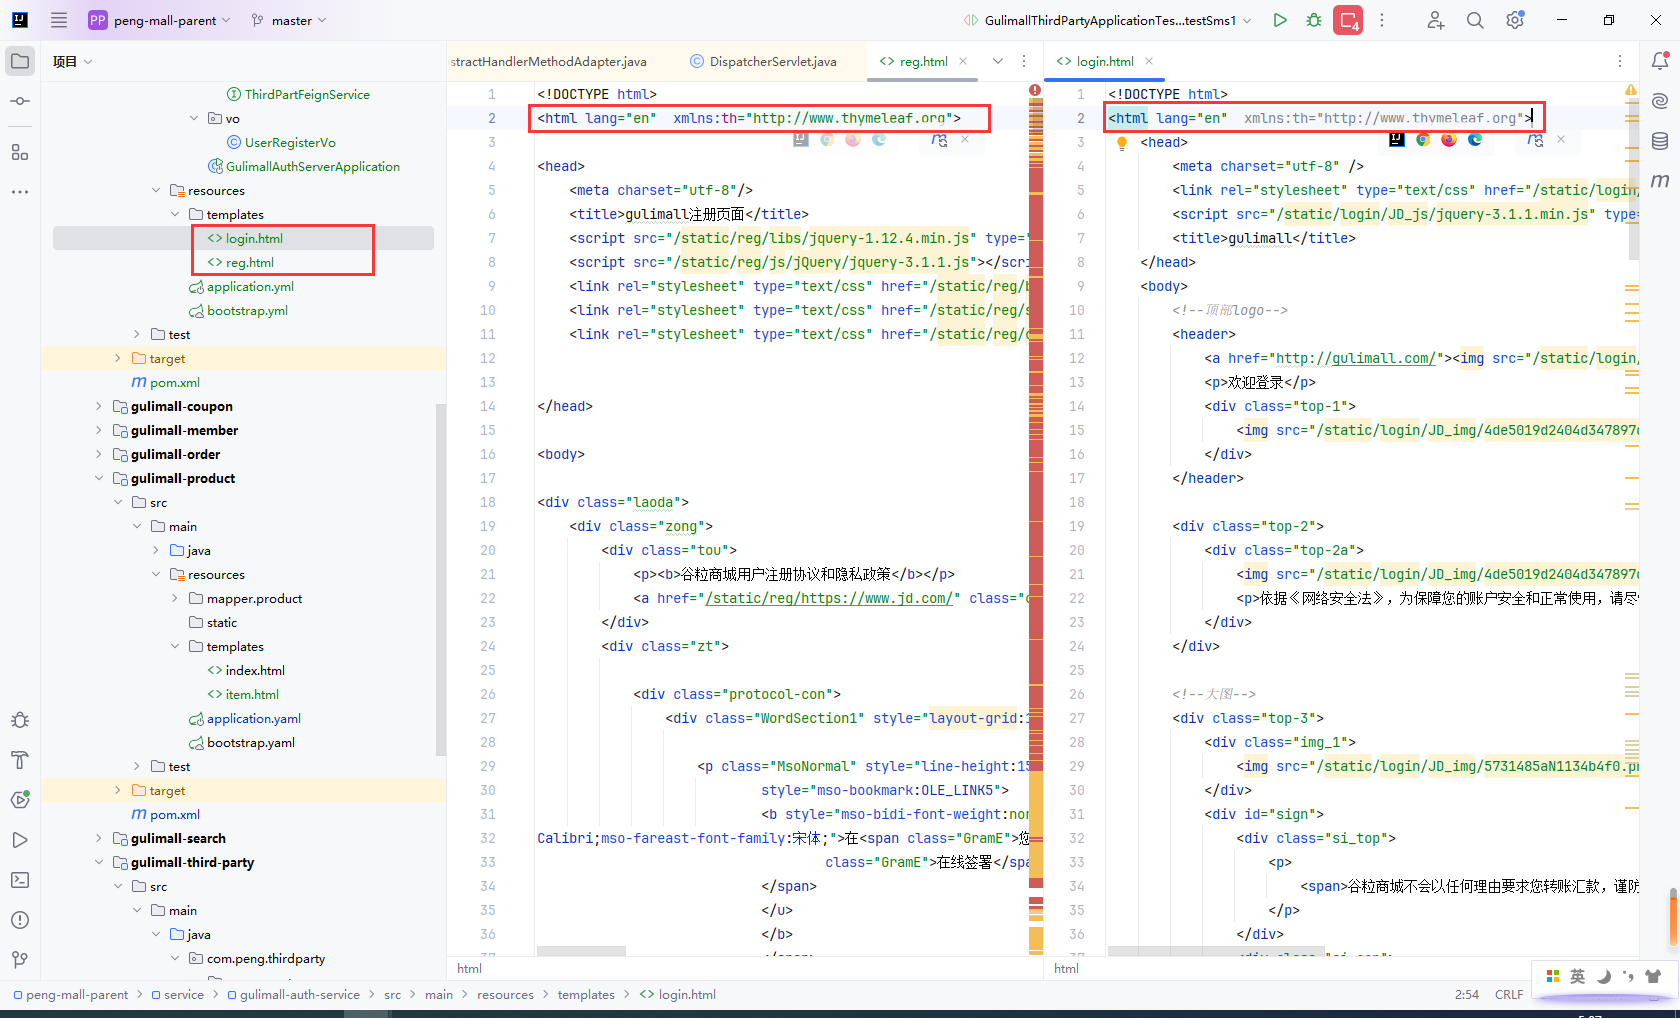This screenshot has width=1680, height=1018.
Task: Click the red Stop running processes button
Action: pos(1348,20)
